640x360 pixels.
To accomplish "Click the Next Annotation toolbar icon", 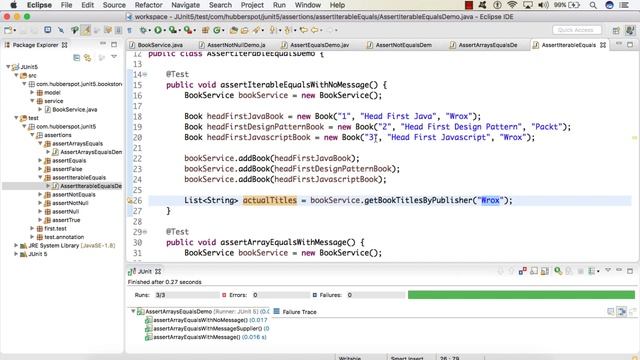I will click(272, 30).
